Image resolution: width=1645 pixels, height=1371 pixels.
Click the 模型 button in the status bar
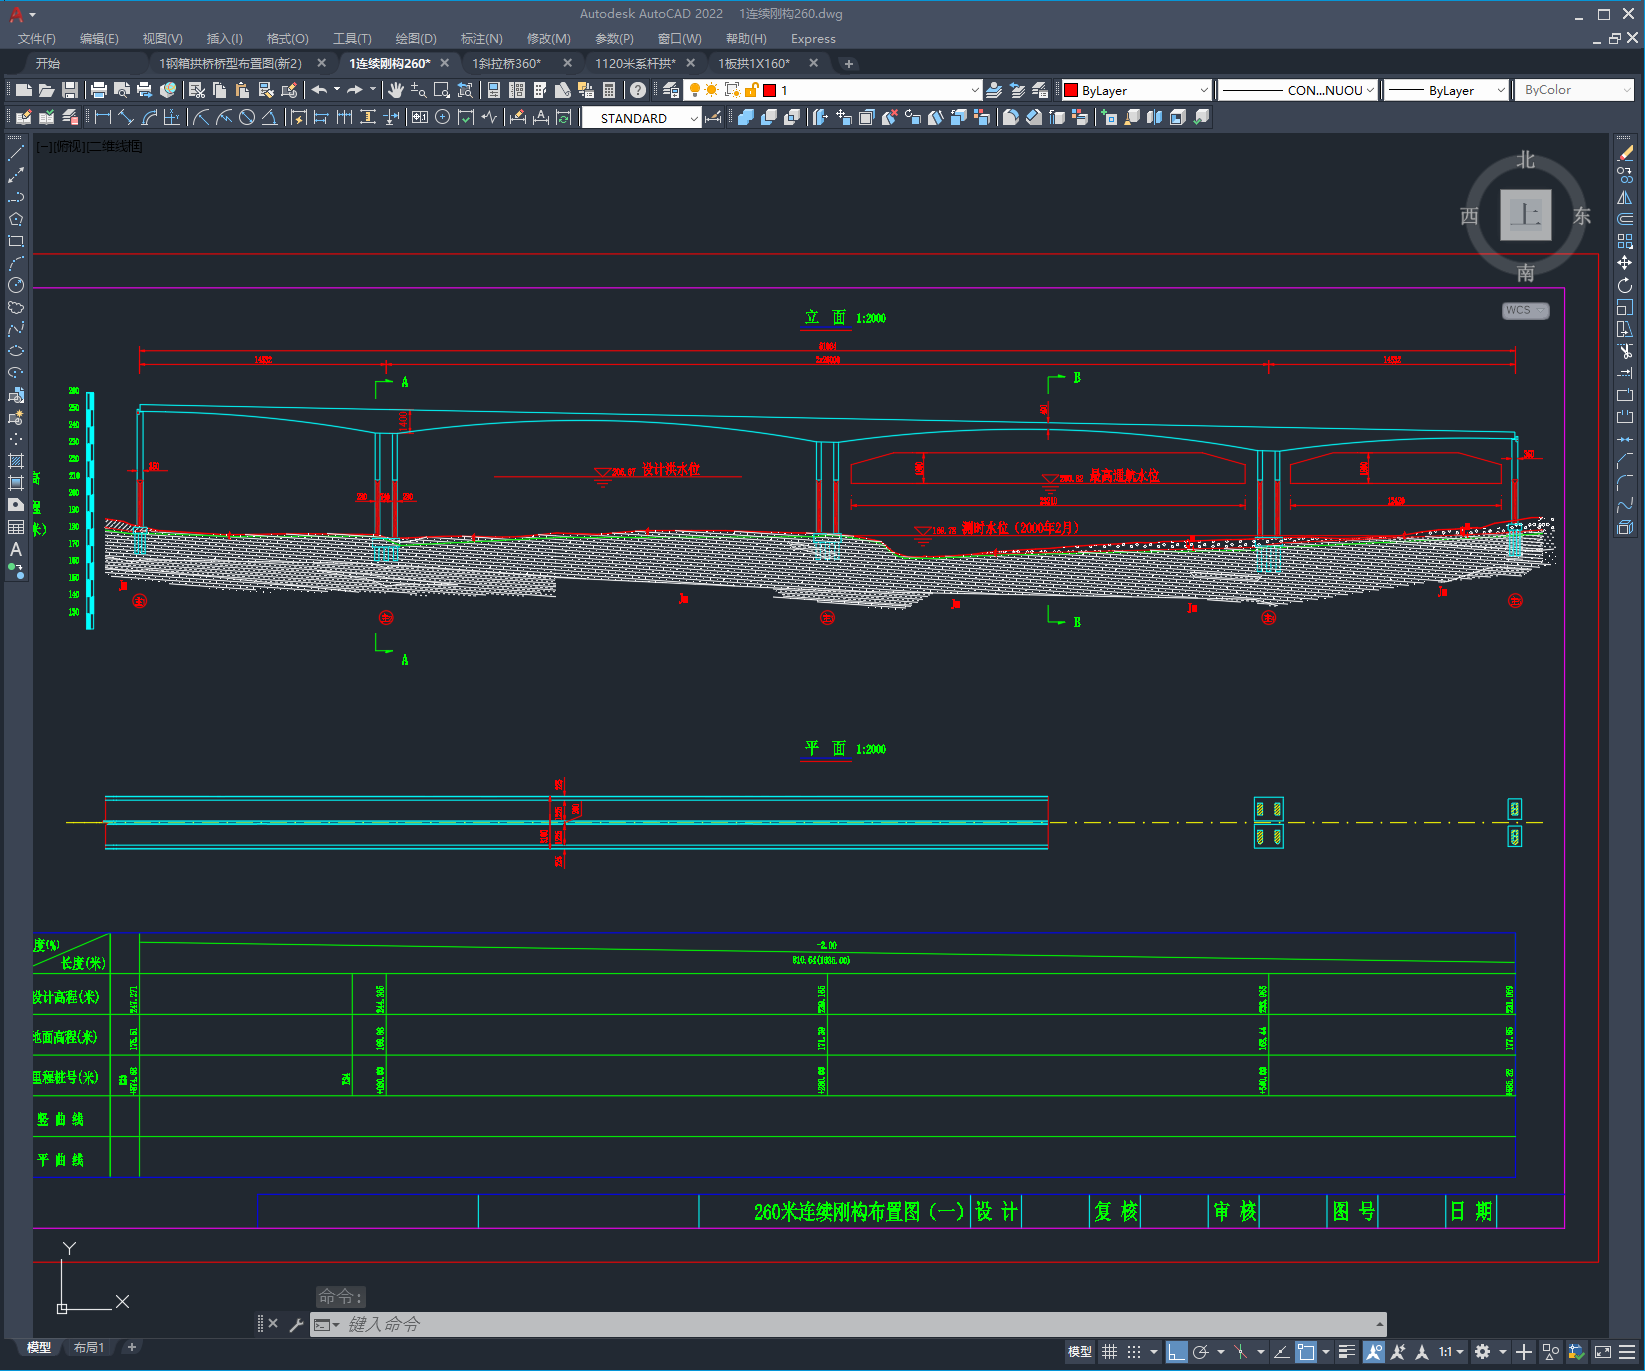(1080, 1352)
